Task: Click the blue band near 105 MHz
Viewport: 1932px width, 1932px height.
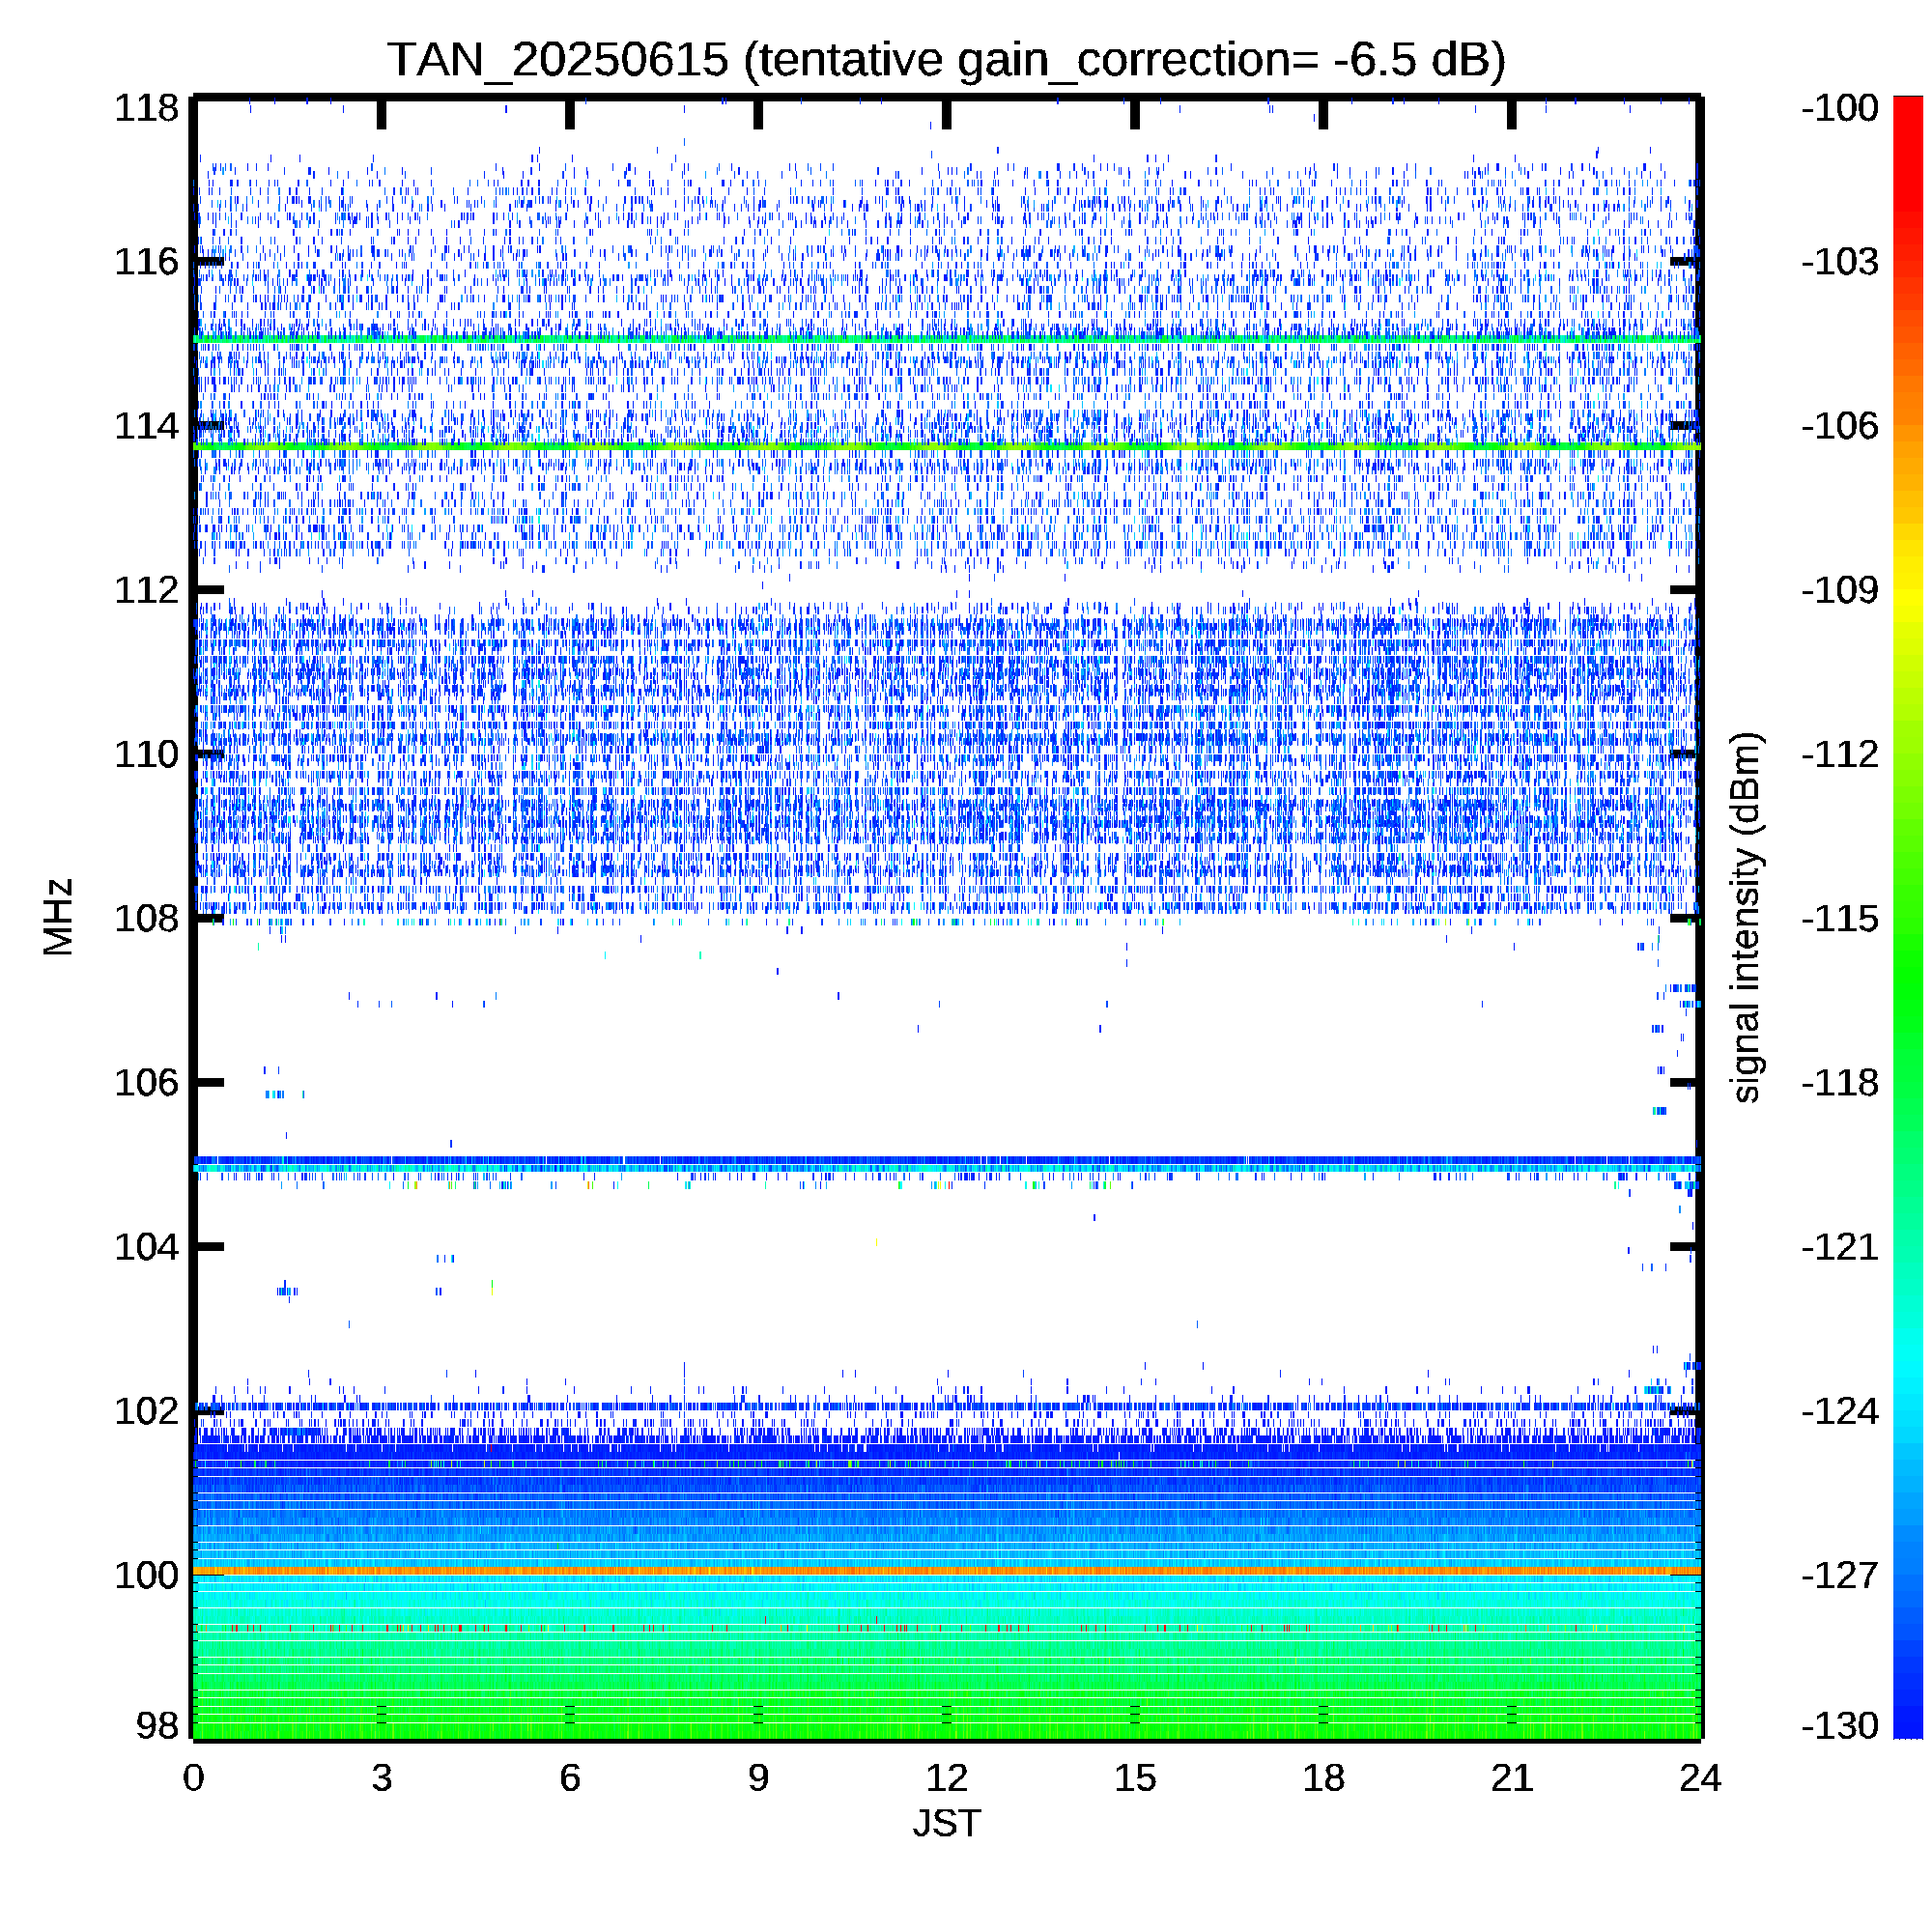Action: point(945,1162)
